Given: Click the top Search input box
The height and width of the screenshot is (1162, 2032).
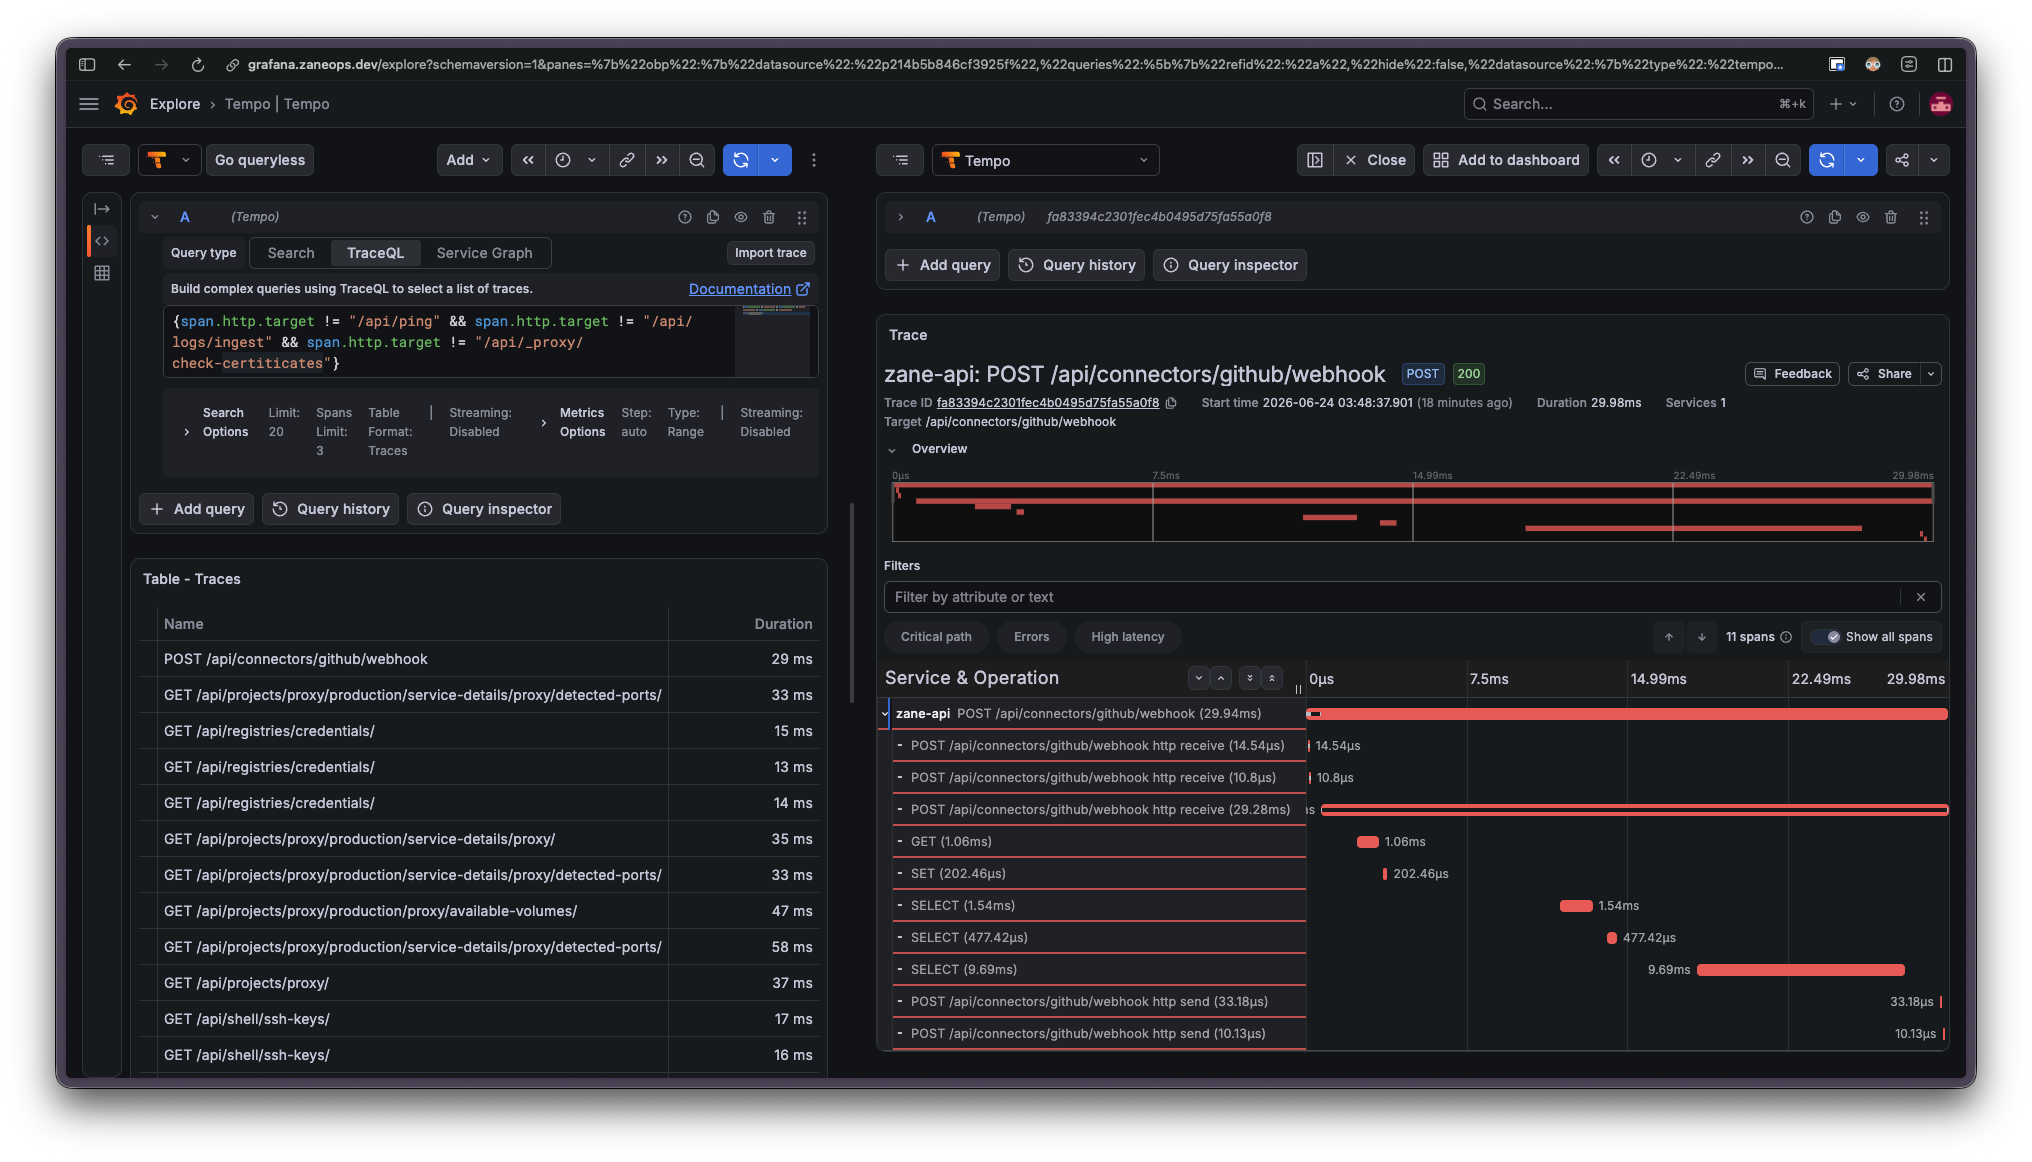Looking at the screenshot, I should tap(1637, 104).
